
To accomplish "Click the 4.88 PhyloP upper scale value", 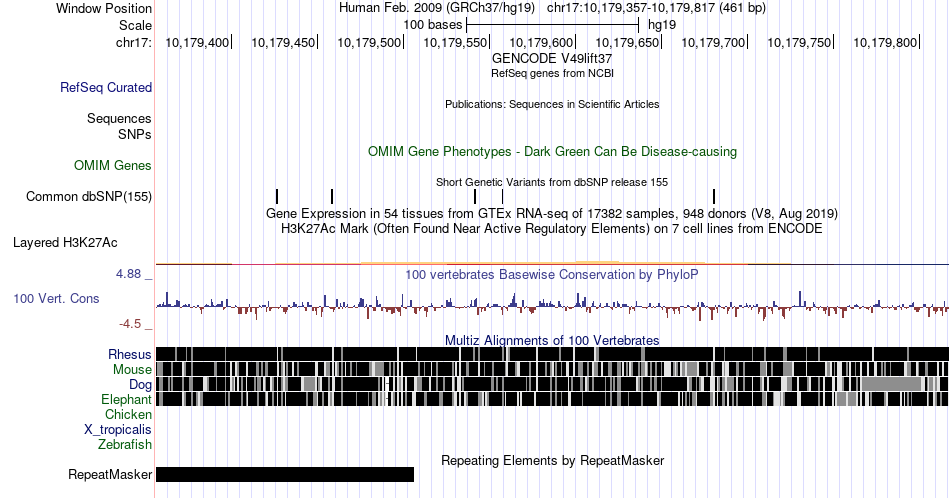I will (x=128, y=274).
